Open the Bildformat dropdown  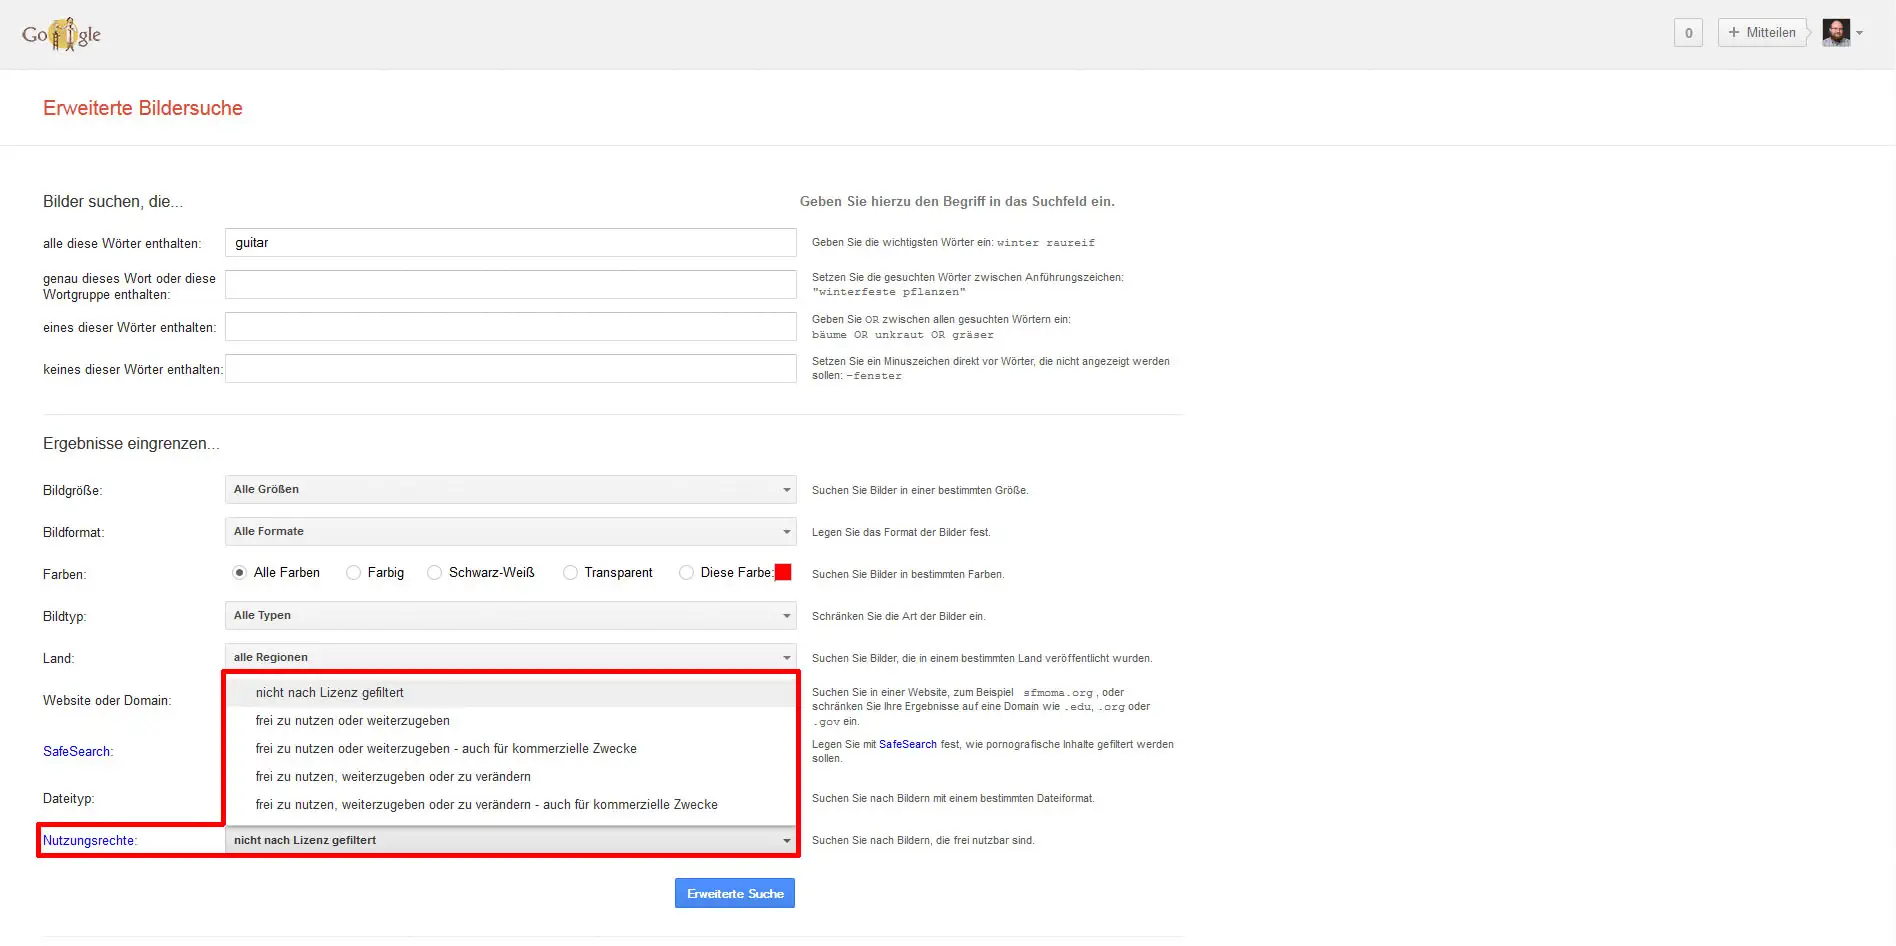coord(511,531)
